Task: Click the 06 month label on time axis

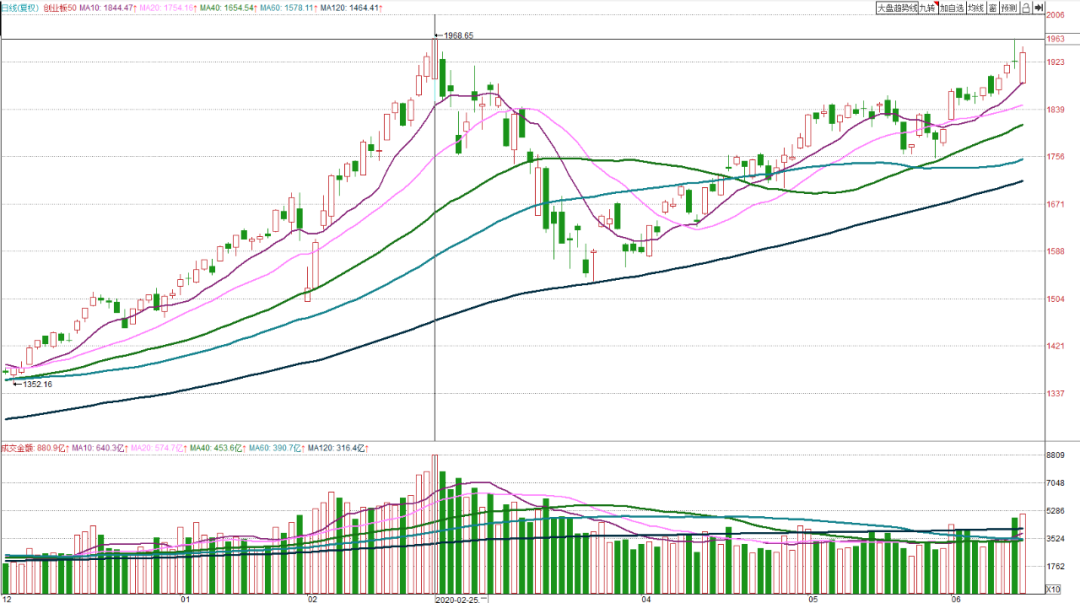Action: (955, 599)
